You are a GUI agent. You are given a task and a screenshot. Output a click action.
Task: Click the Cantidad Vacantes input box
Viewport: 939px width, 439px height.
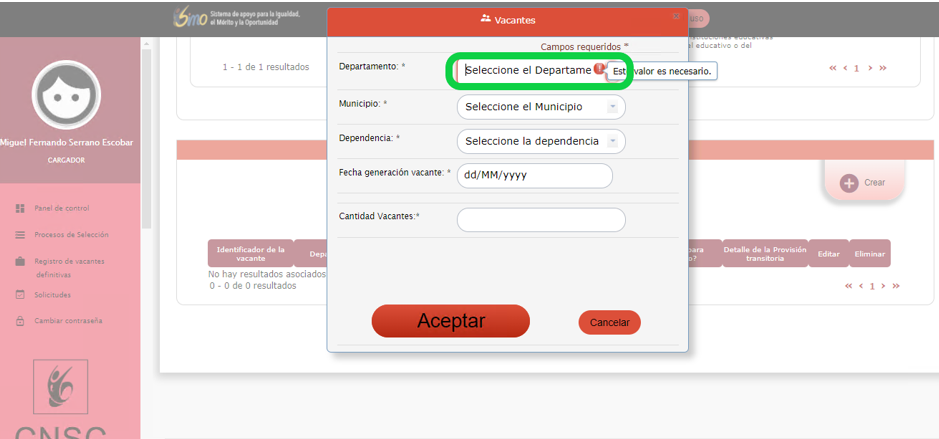[540, 220]
